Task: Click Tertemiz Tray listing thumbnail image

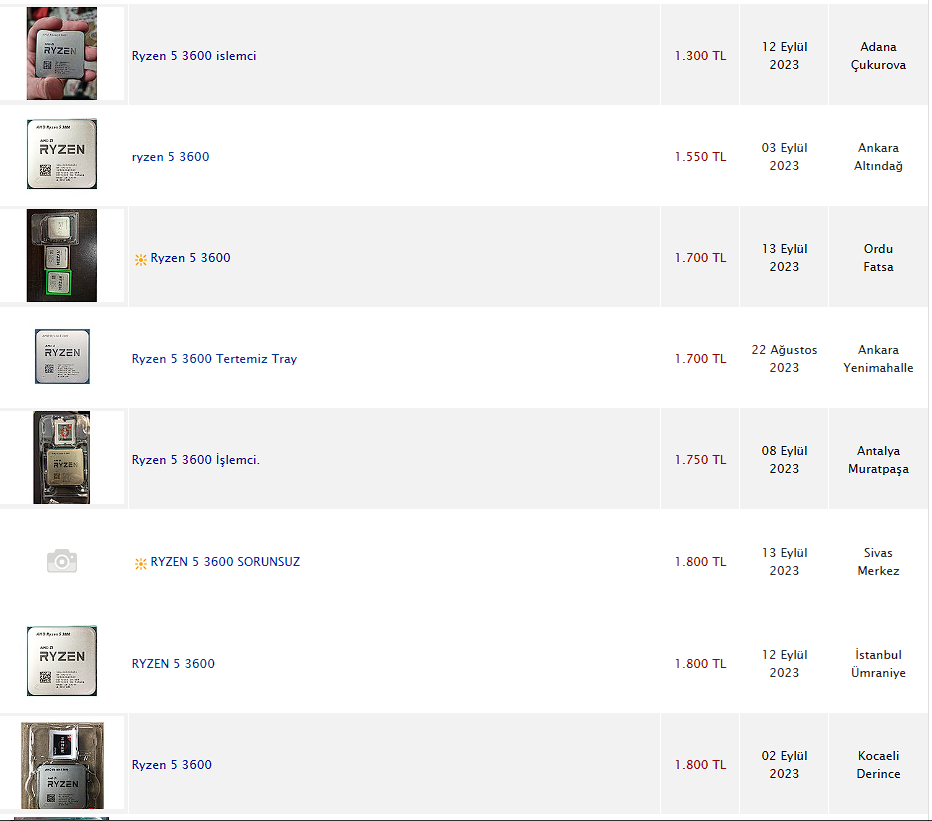Action: pos(62,357)
